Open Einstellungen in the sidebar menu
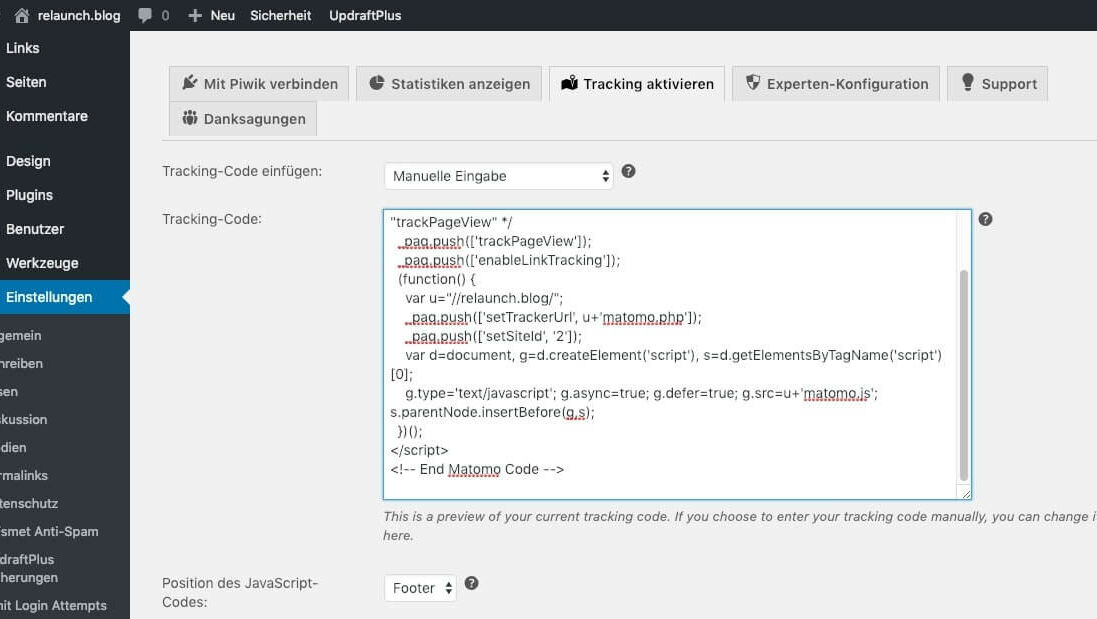The height and width of the screenshot is (619, 1097). tap(65, 297)
